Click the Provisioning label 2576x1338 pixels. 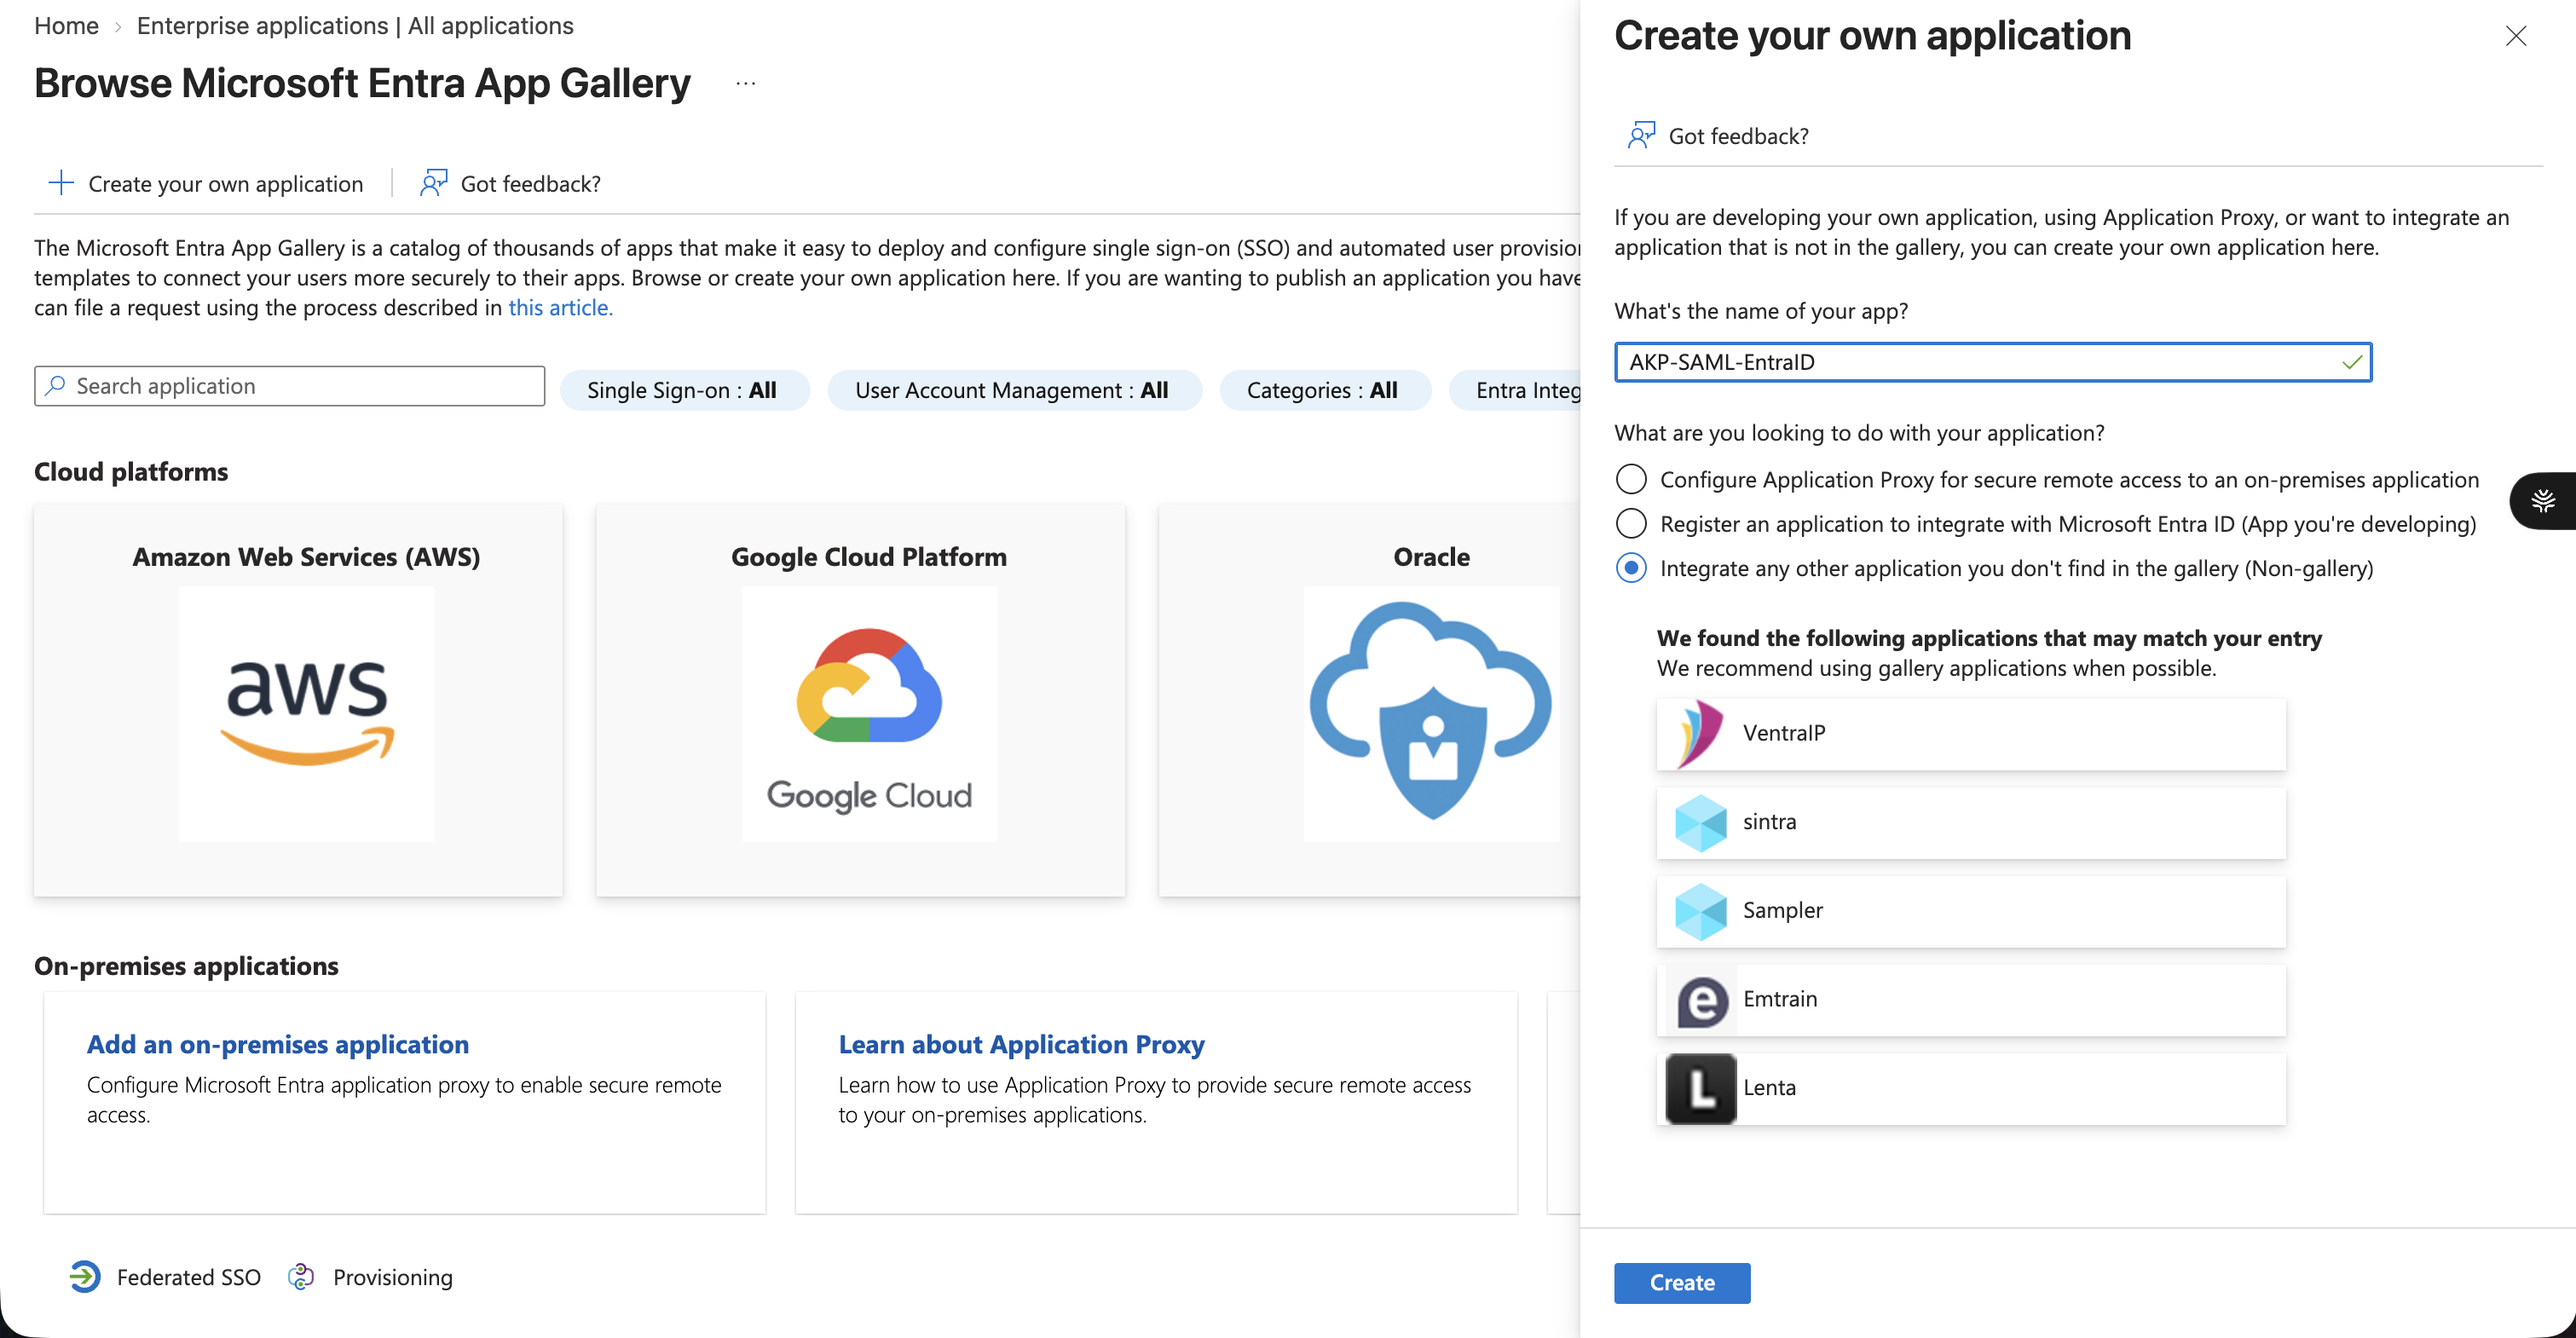393,1277
